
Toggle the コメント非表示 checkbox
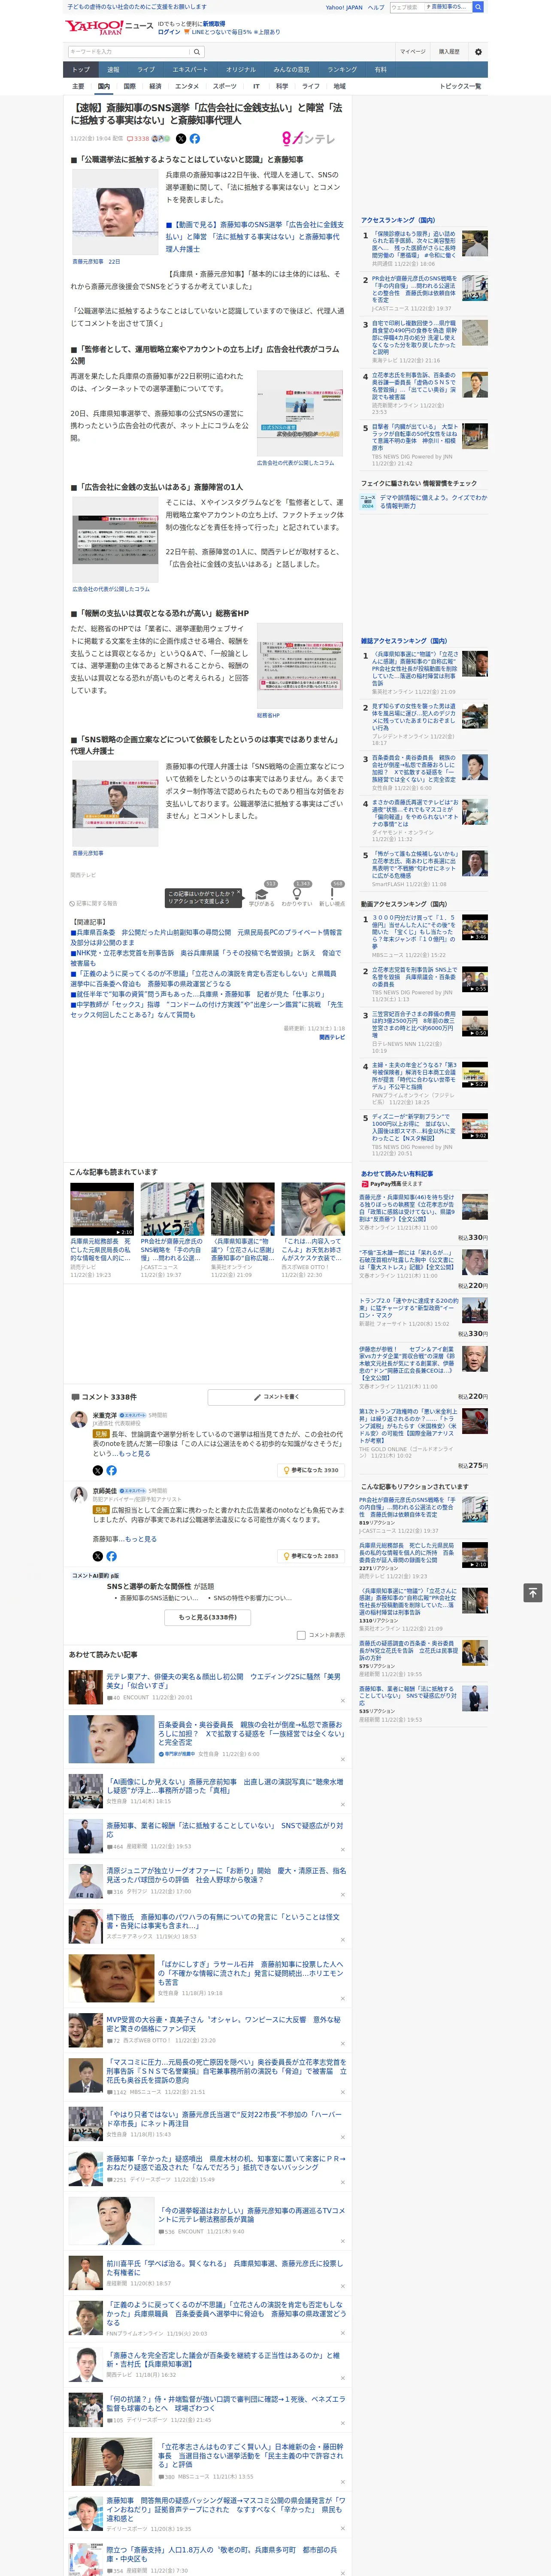[301, 1635]
